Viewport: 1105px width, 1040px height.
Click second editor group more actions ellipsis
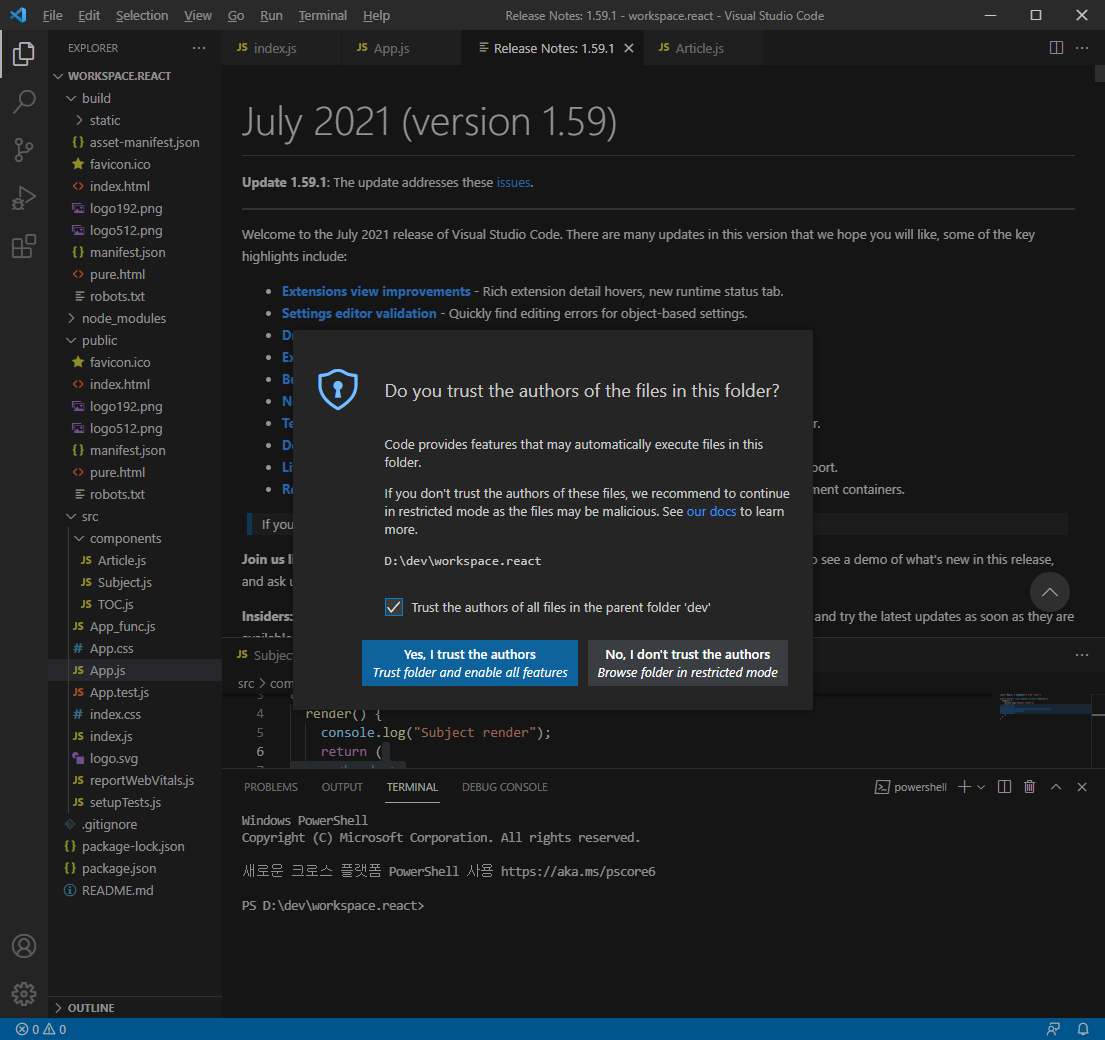coord(1082,655)
